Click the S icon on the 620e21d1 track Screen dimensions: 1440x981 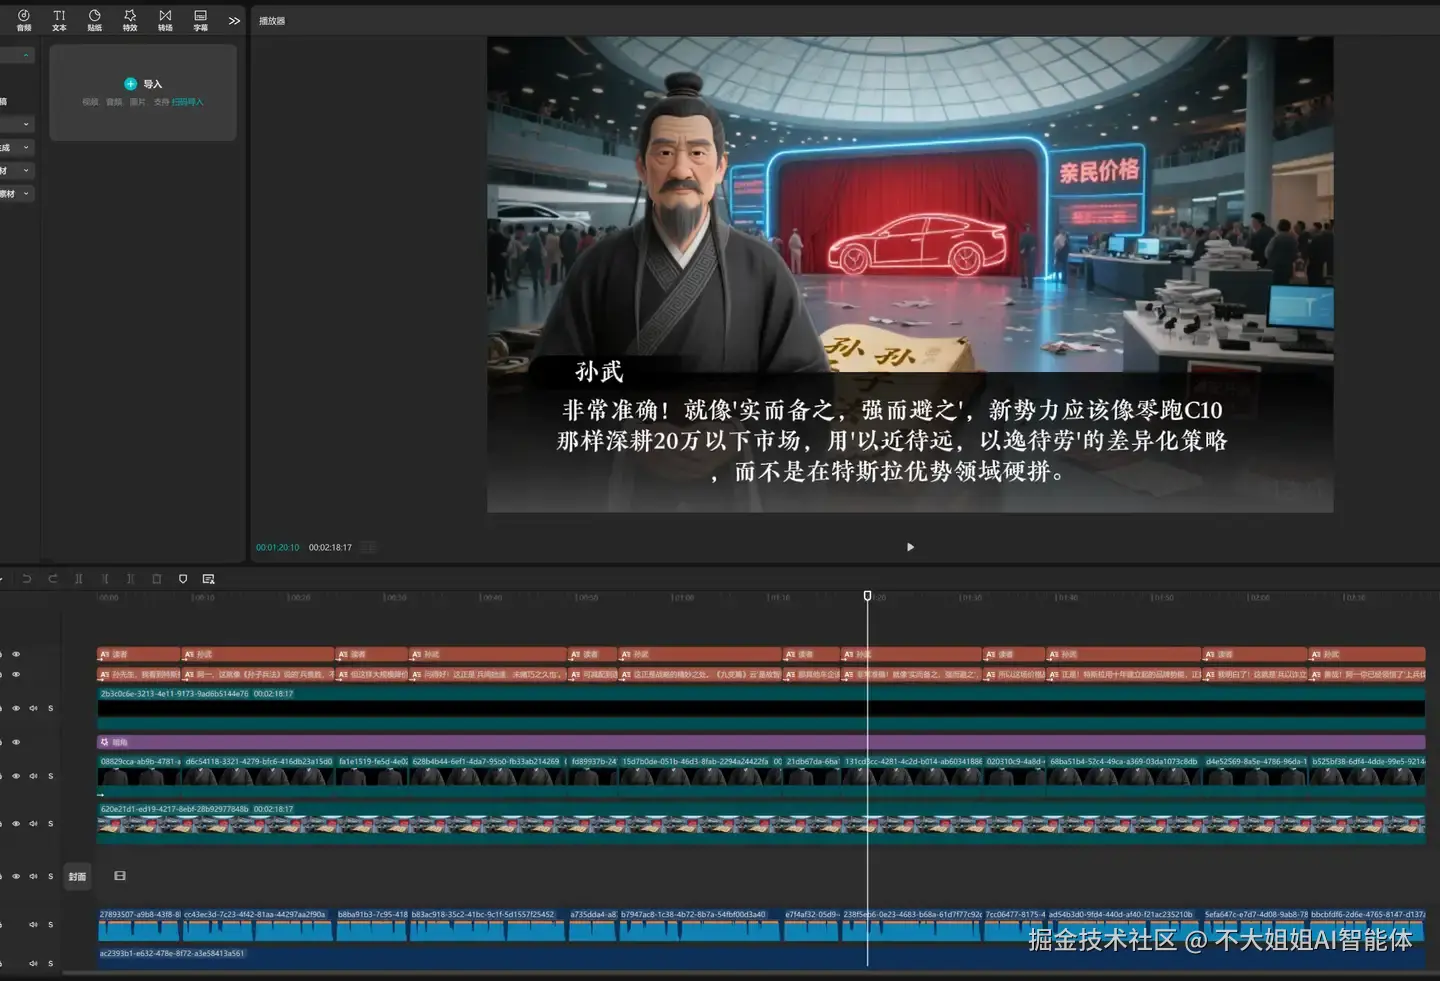coord(50,824)
